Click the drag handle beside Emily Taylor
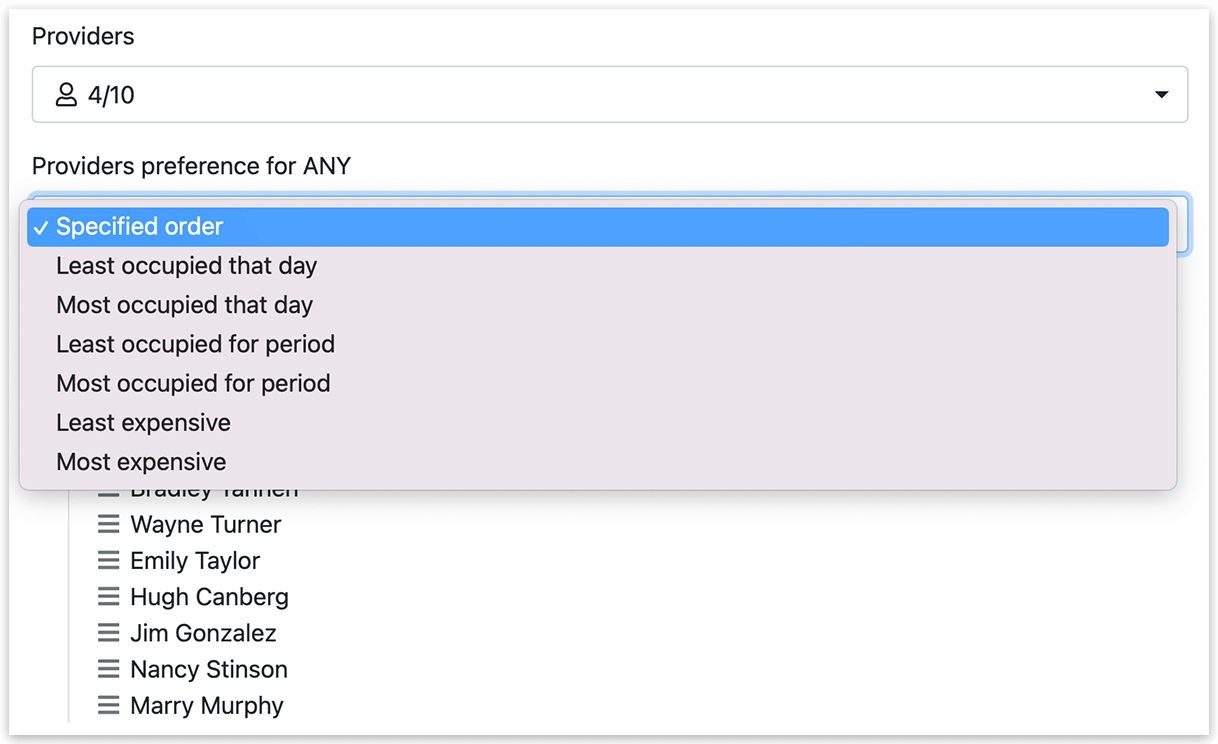 pyautogui.click(x=108, y=560)
